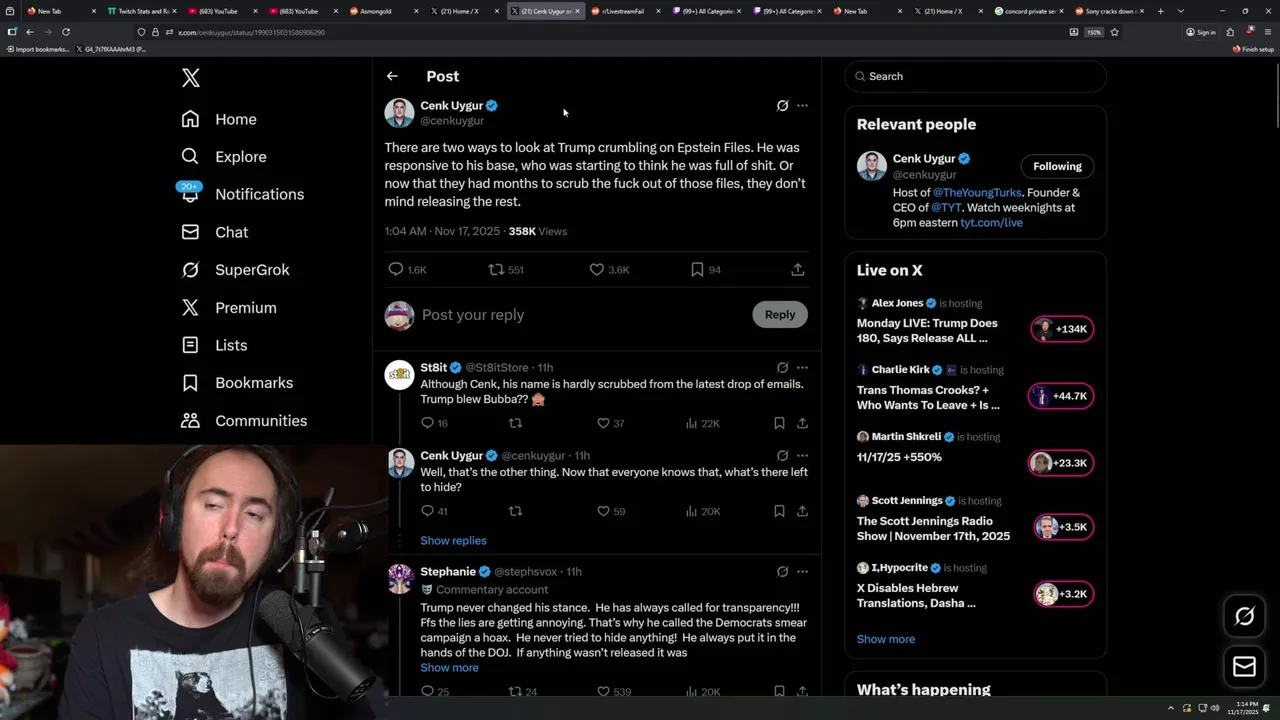Open tyt.com/live link
Image resolution: width=1280 pixels, height=720 pixels.
991,222
